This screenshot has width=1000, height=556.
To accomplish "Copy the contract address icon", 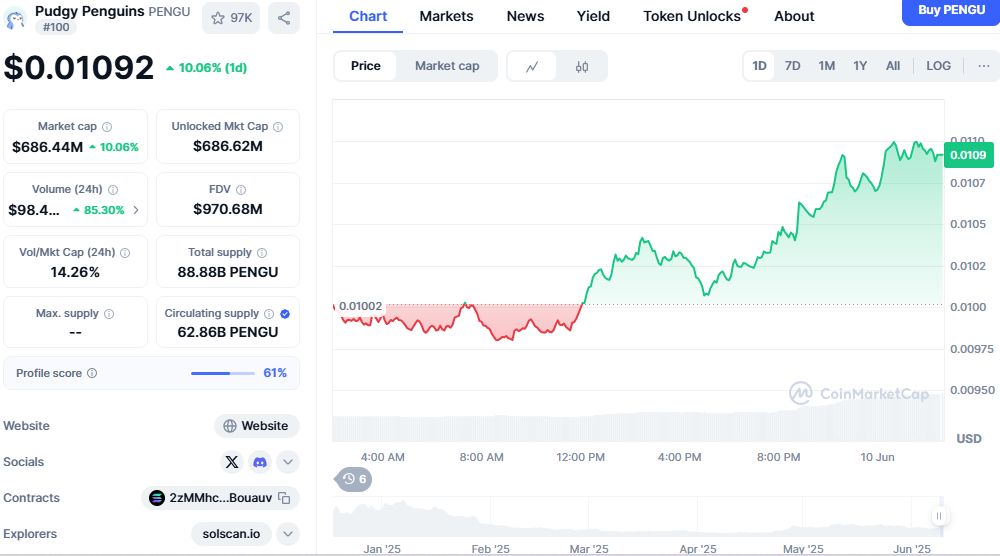I will tap(284, 498).
